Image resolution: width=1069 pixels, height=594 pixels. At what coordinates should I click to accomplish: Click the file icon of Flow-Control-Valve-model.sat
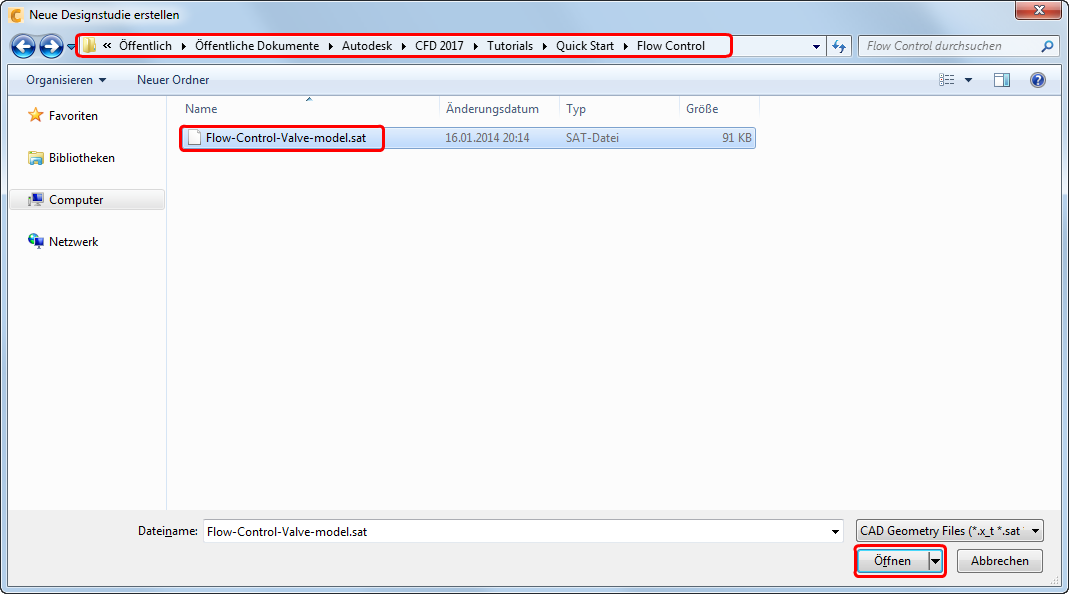(x=194, y=138)
